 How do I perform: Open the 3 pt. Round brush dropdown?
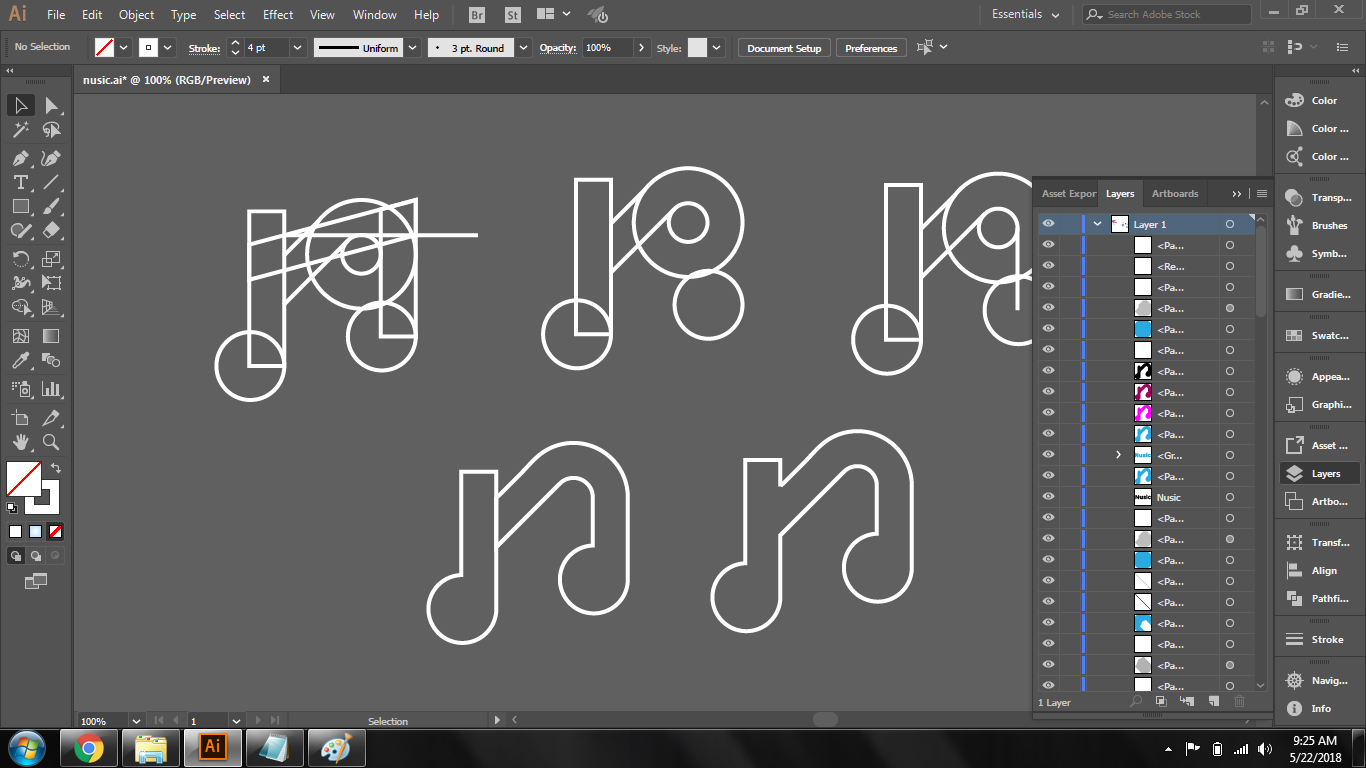click(524, 48)
